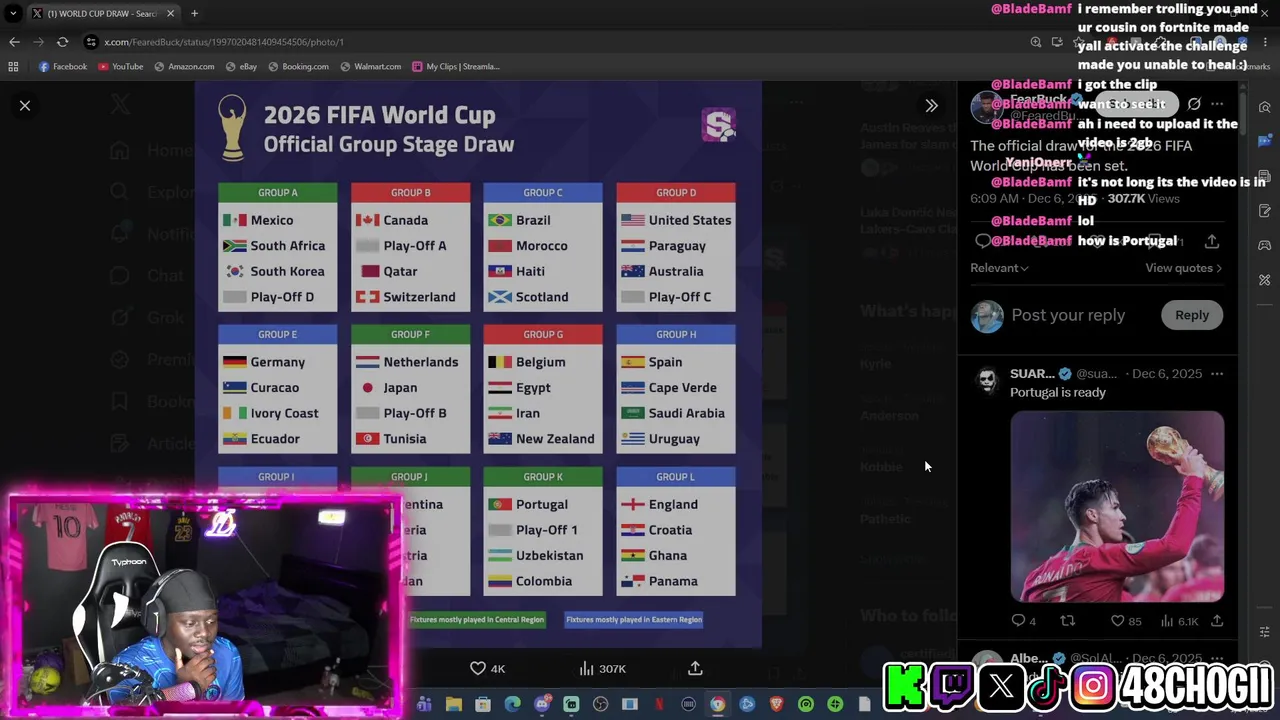Open the bookmarks apps grid icon

(13, 67)
